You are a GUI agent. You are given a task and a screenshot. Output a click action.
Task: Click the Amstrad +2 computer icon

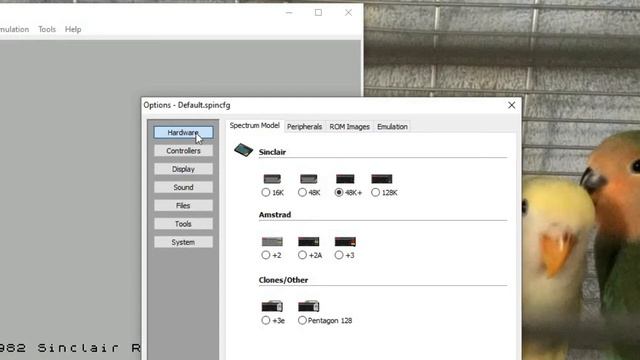click(272, 242)
